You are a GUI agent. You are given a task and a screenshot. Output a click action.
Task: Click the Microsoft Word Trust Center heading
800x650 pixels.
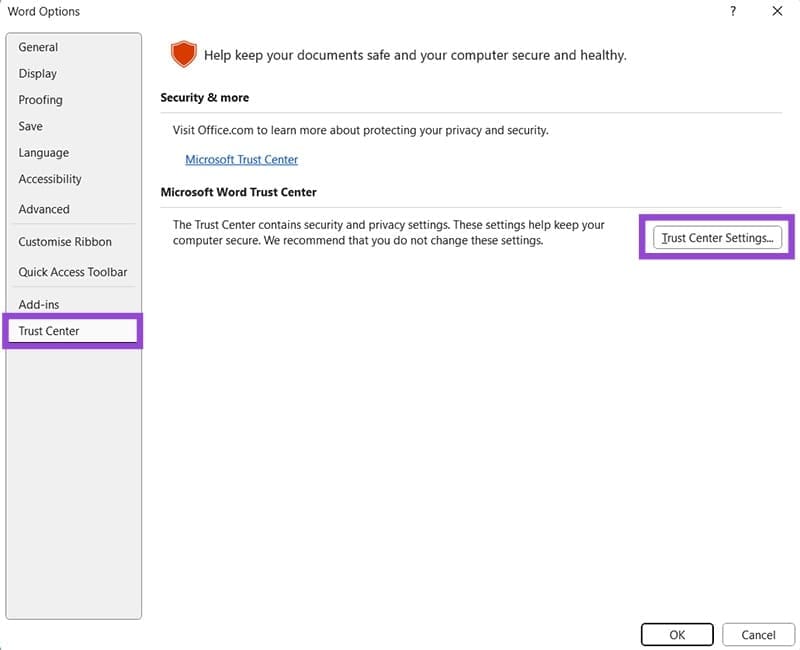[238, 192]
